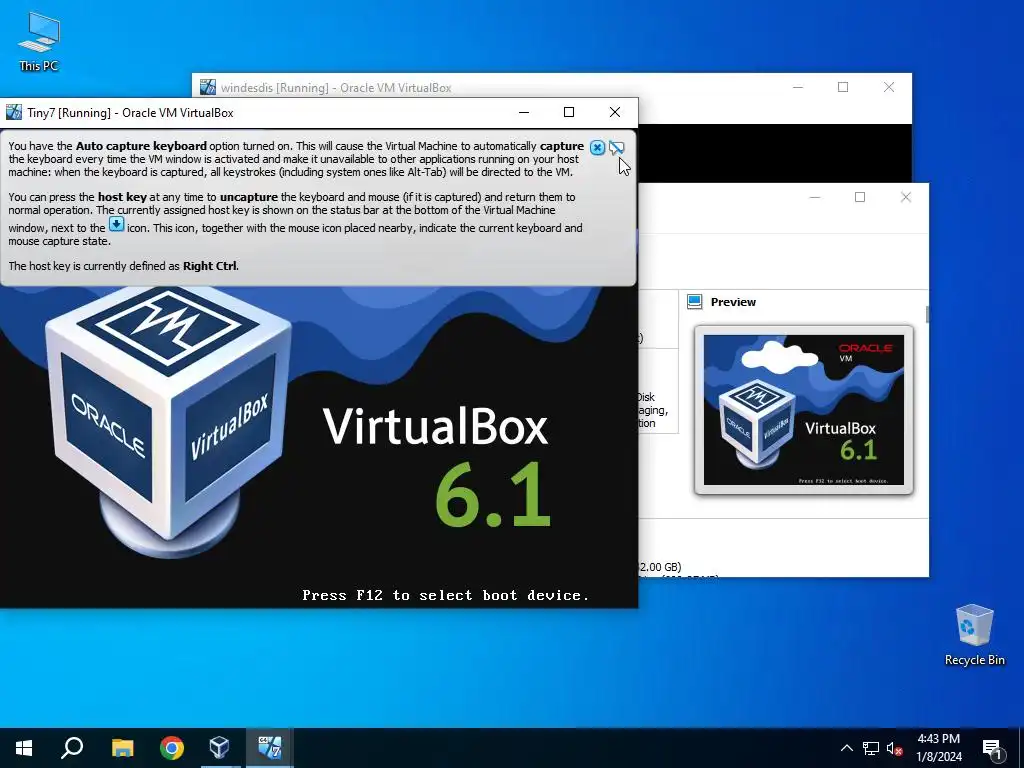Open taskbar Search
1024x768 pixels.
tap(72, 748)
